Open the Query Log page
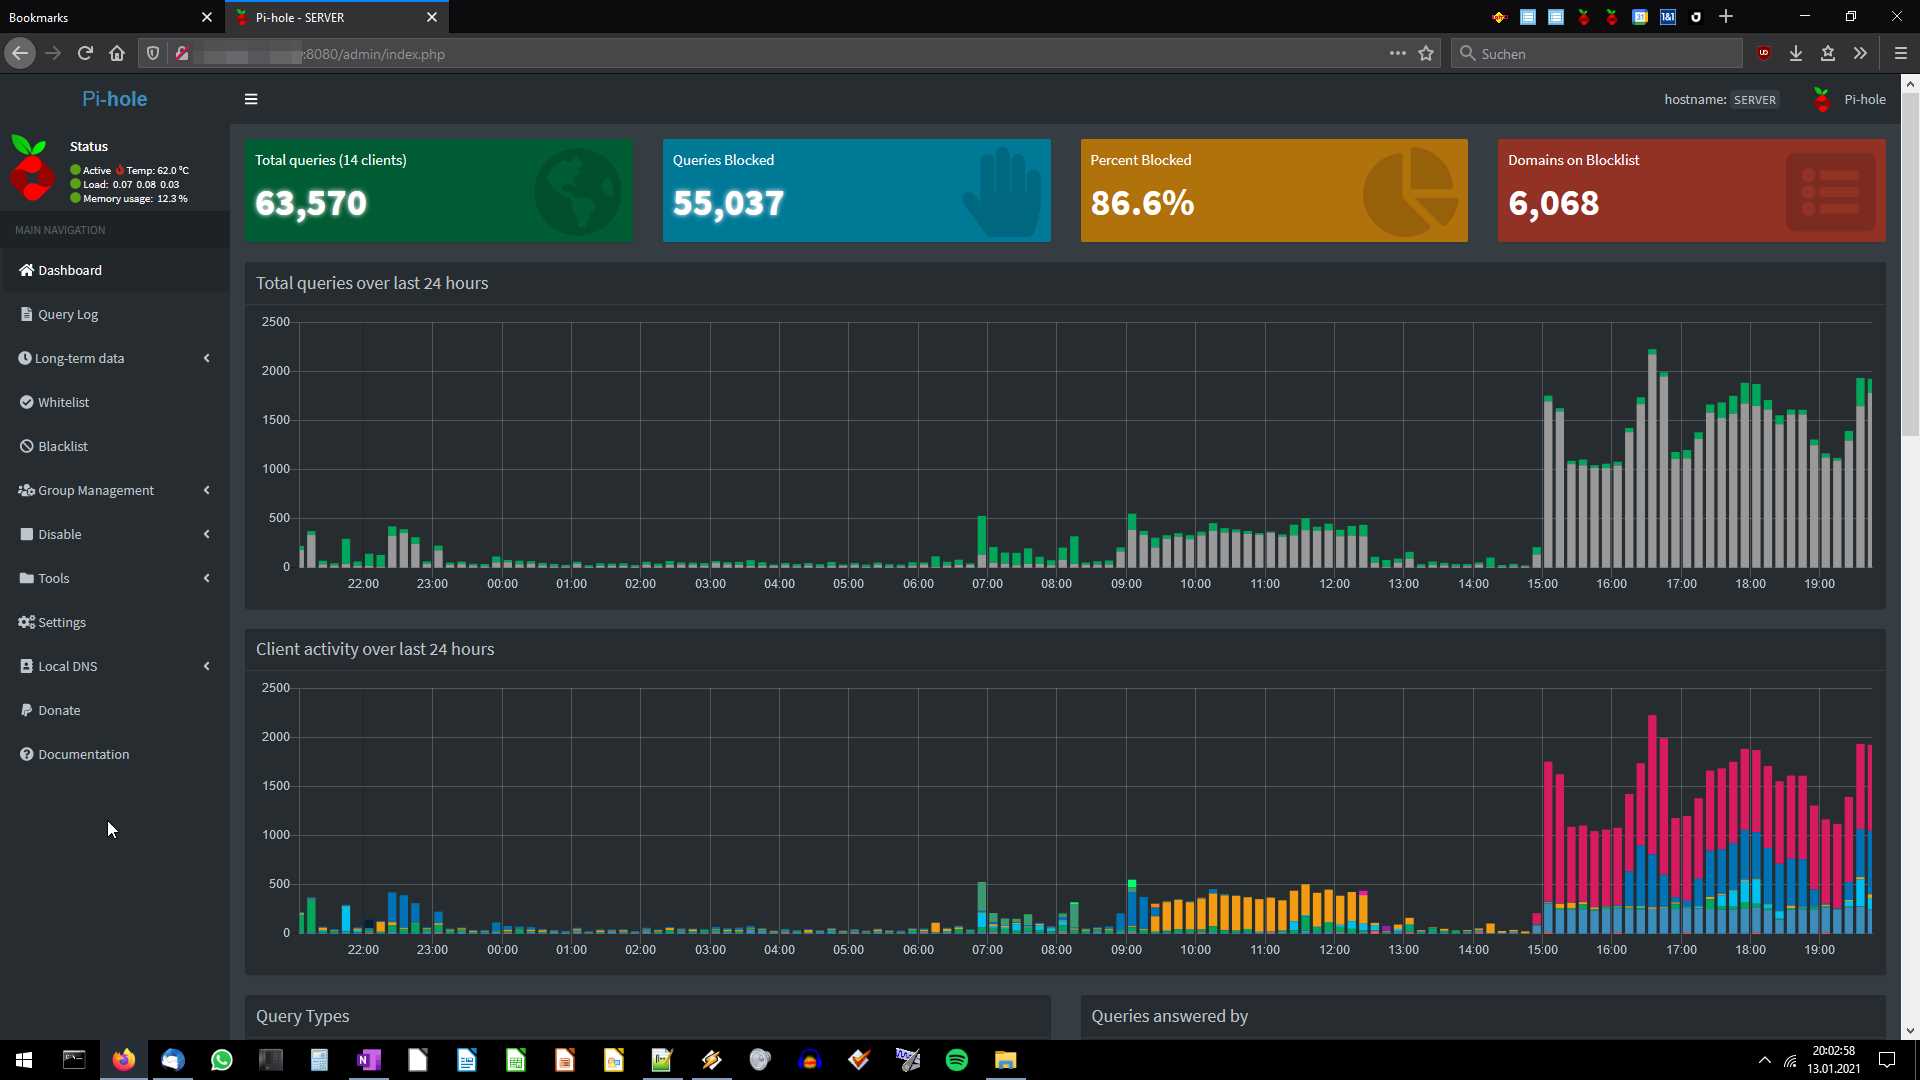 click(x=67, y=314)
